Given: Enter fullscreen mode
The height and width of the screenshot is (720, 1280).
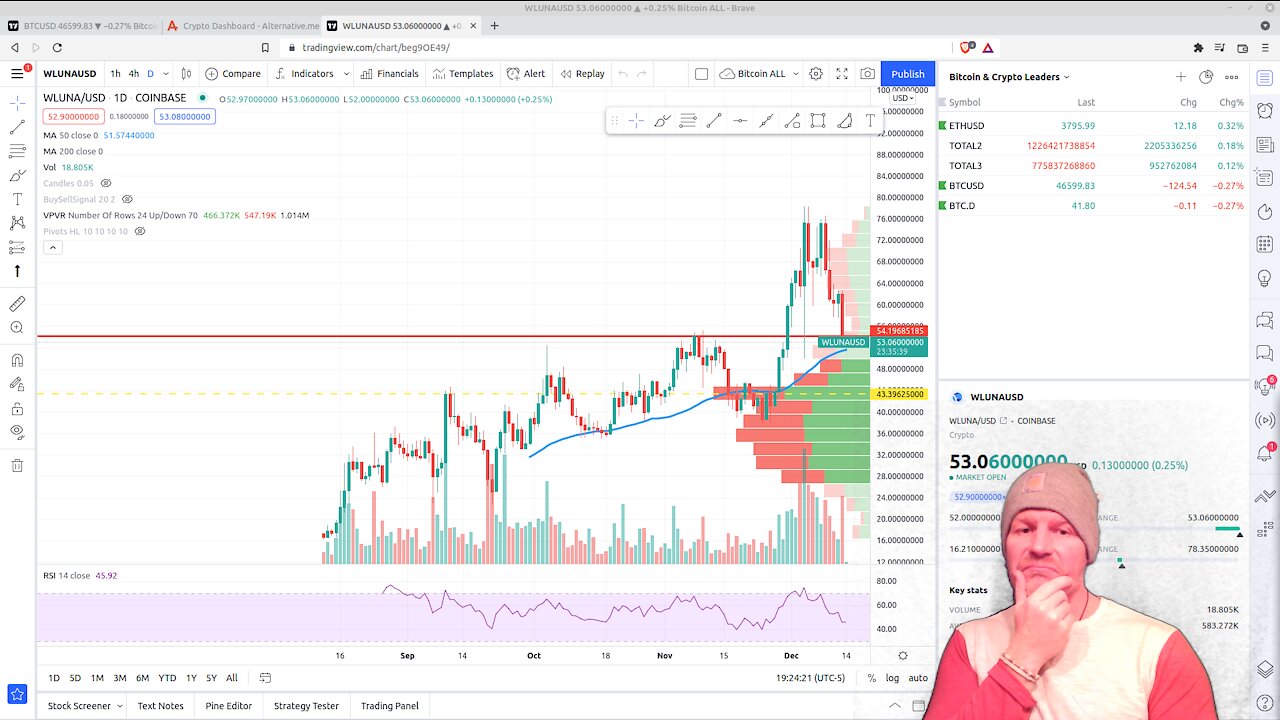Looking at the screenshot, I should click(842, 73).
